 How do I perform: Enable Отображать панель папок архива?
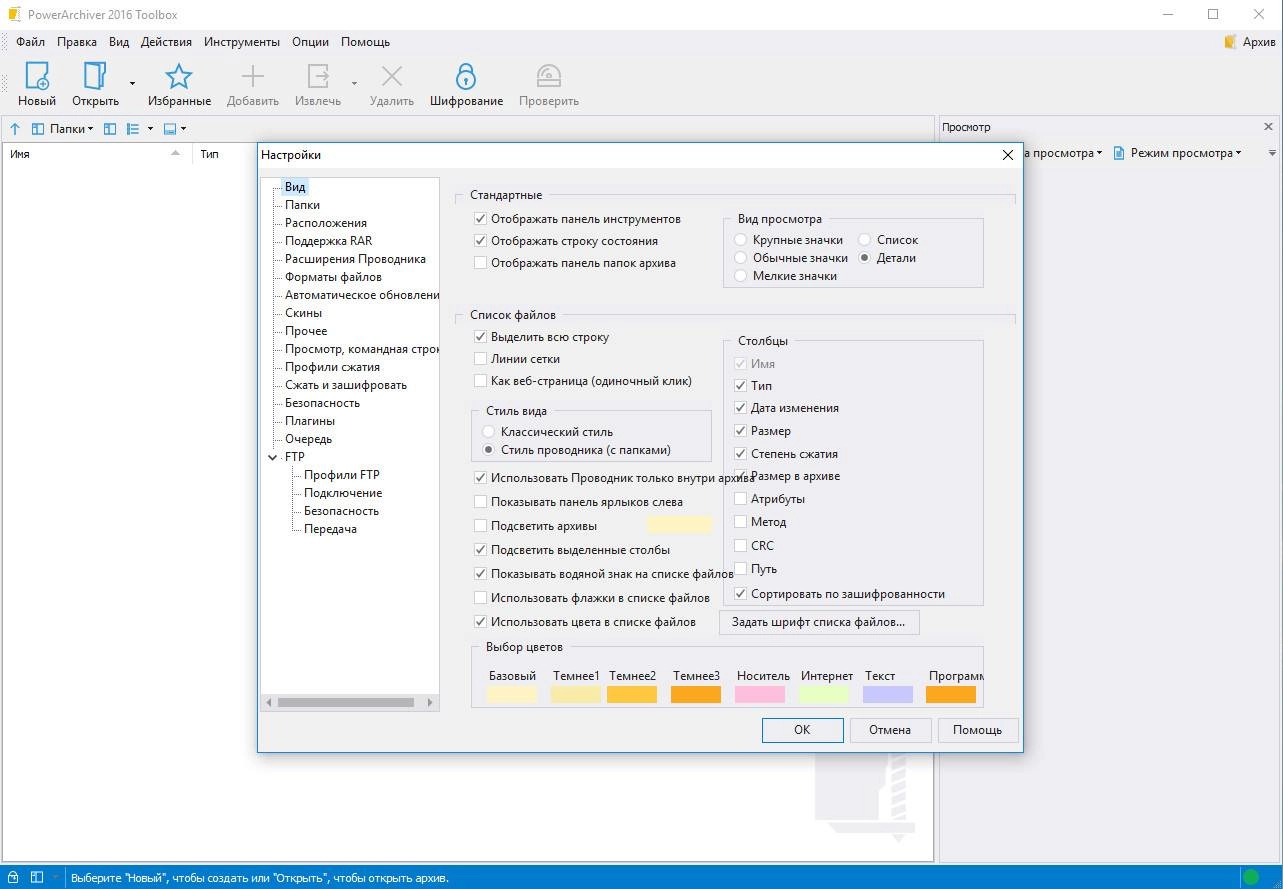click(x=481, y=263)
